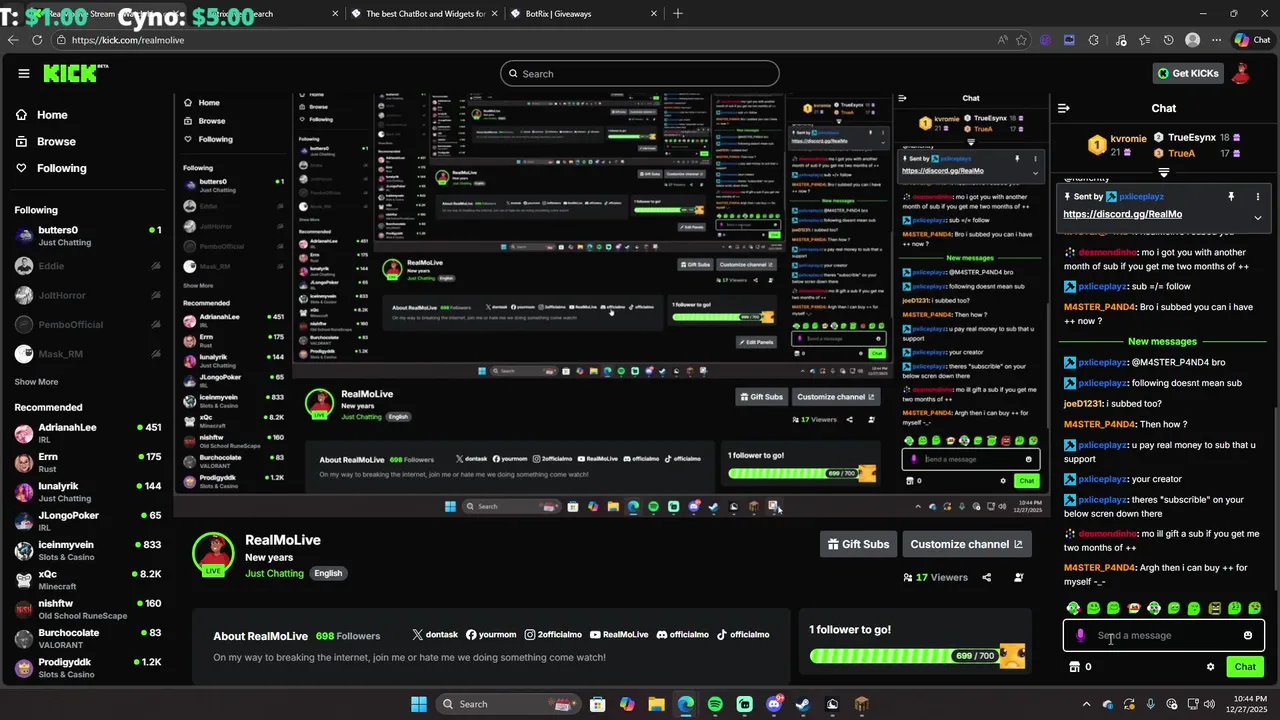Open Browse in sidebar

point(46,142)
